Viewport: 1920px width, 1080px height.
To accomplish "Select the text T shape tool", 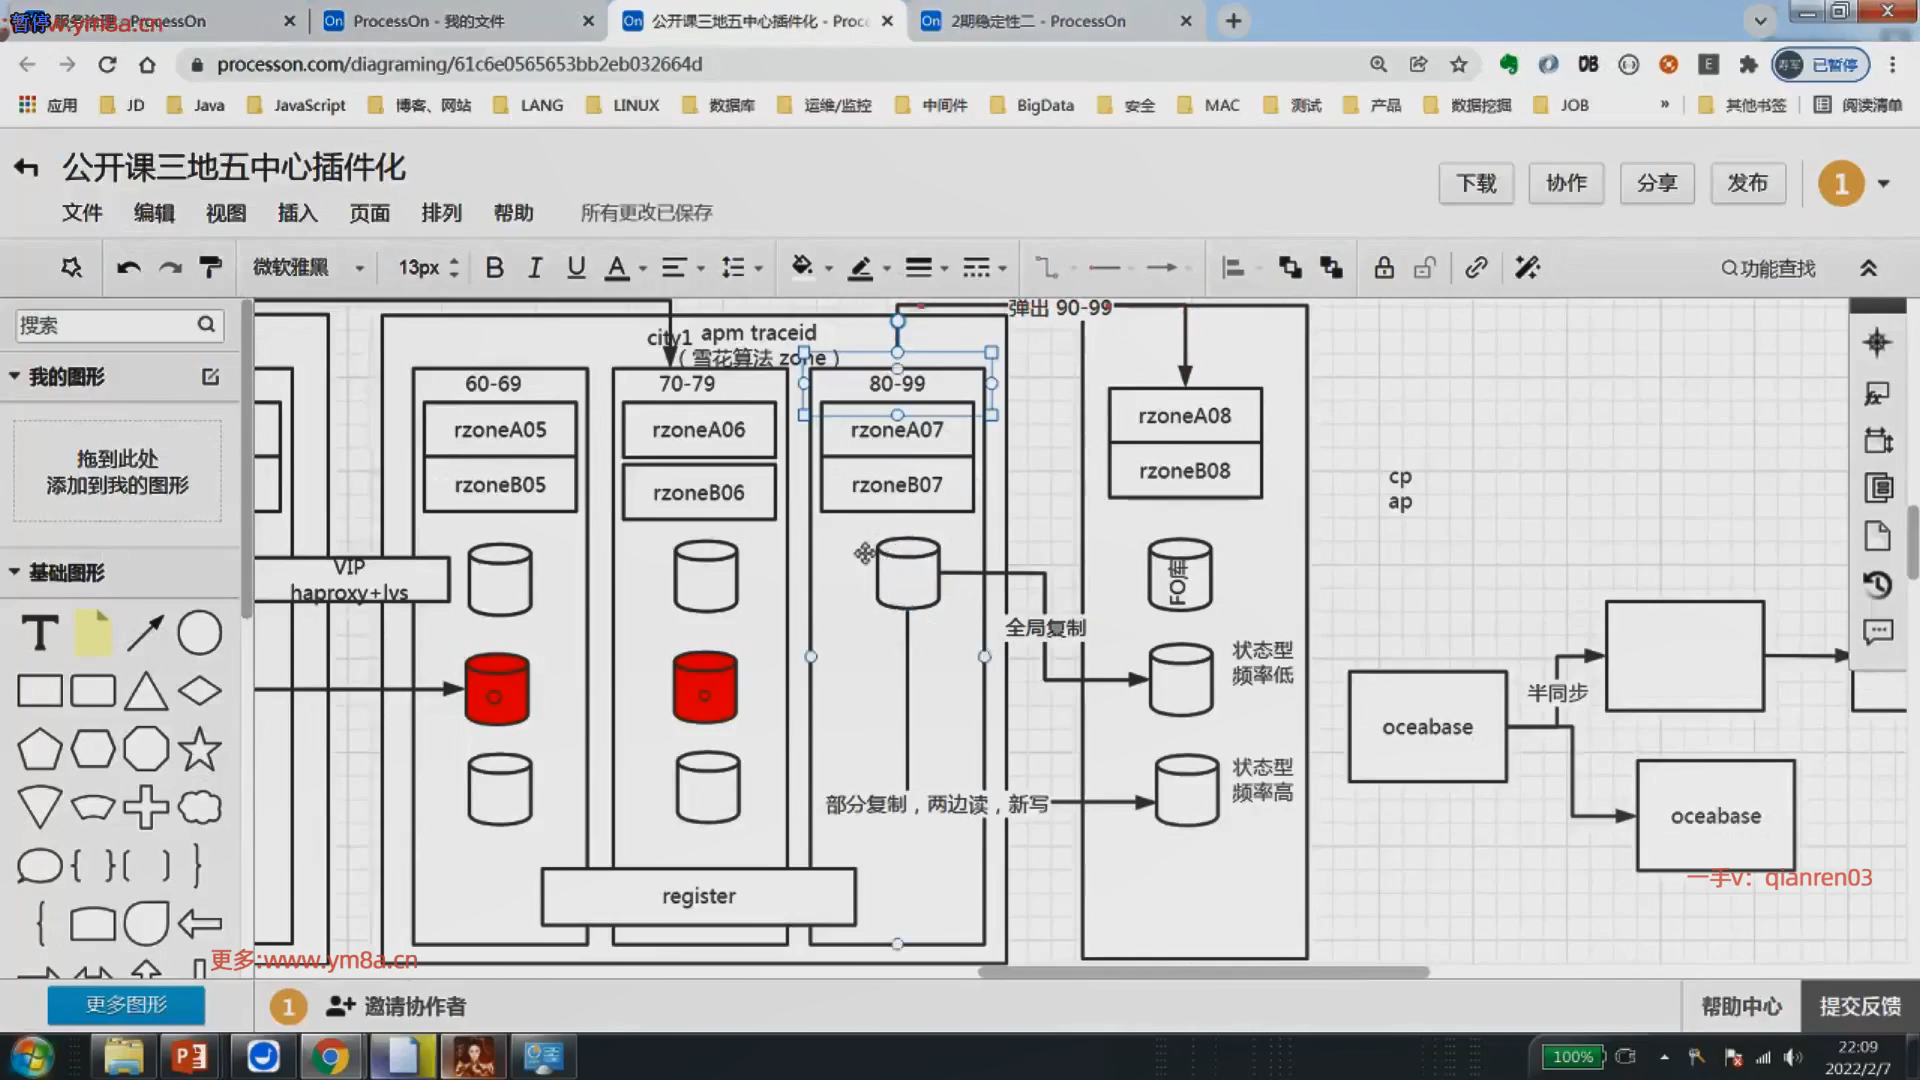I will point(40,633).
